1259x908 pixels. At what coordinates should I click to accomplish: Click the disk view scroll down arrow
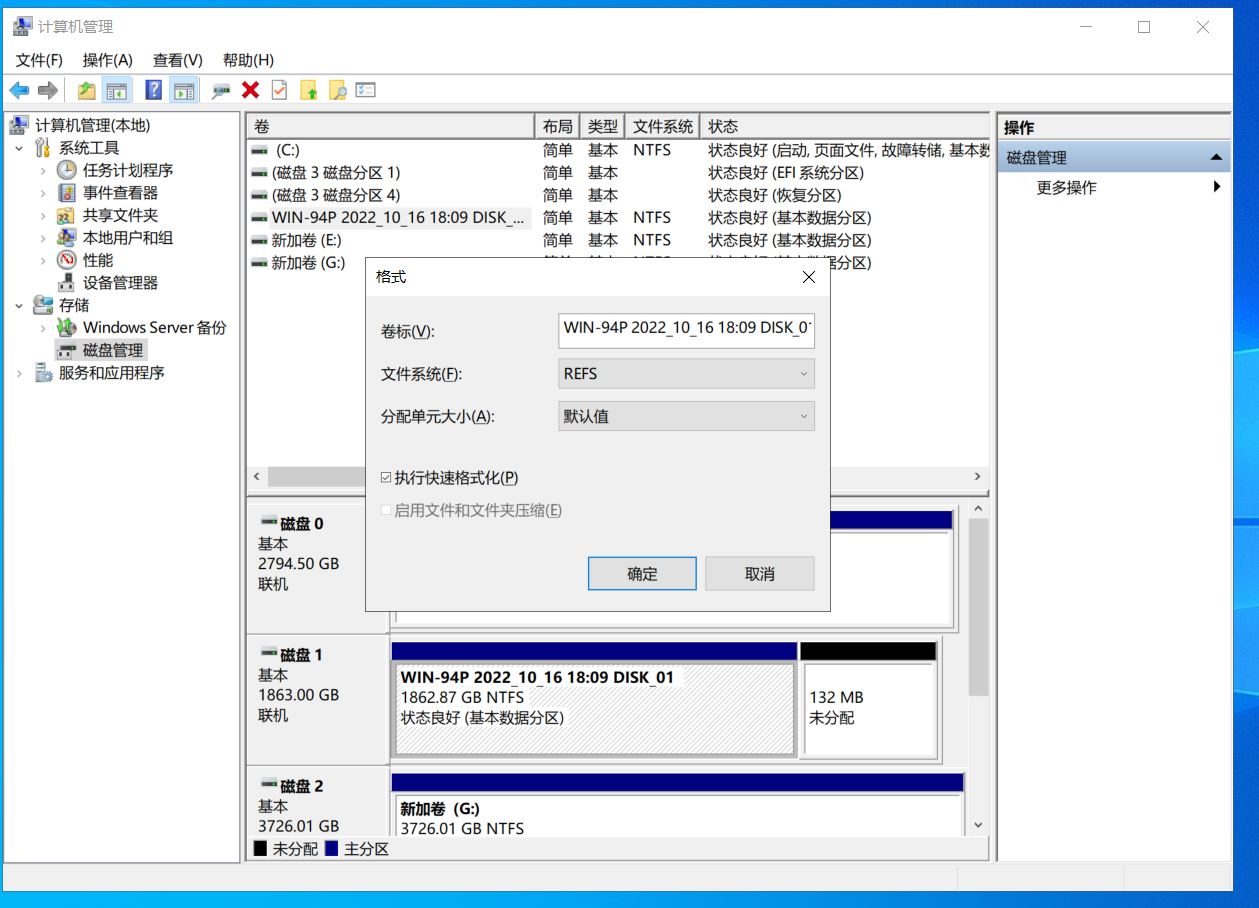pyautogui.click(x=979, y=825)
